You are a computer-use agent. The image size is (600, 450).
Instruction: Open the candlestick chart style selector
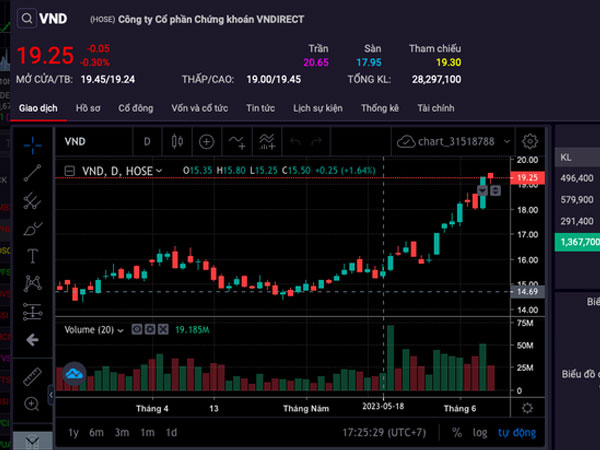177,142
